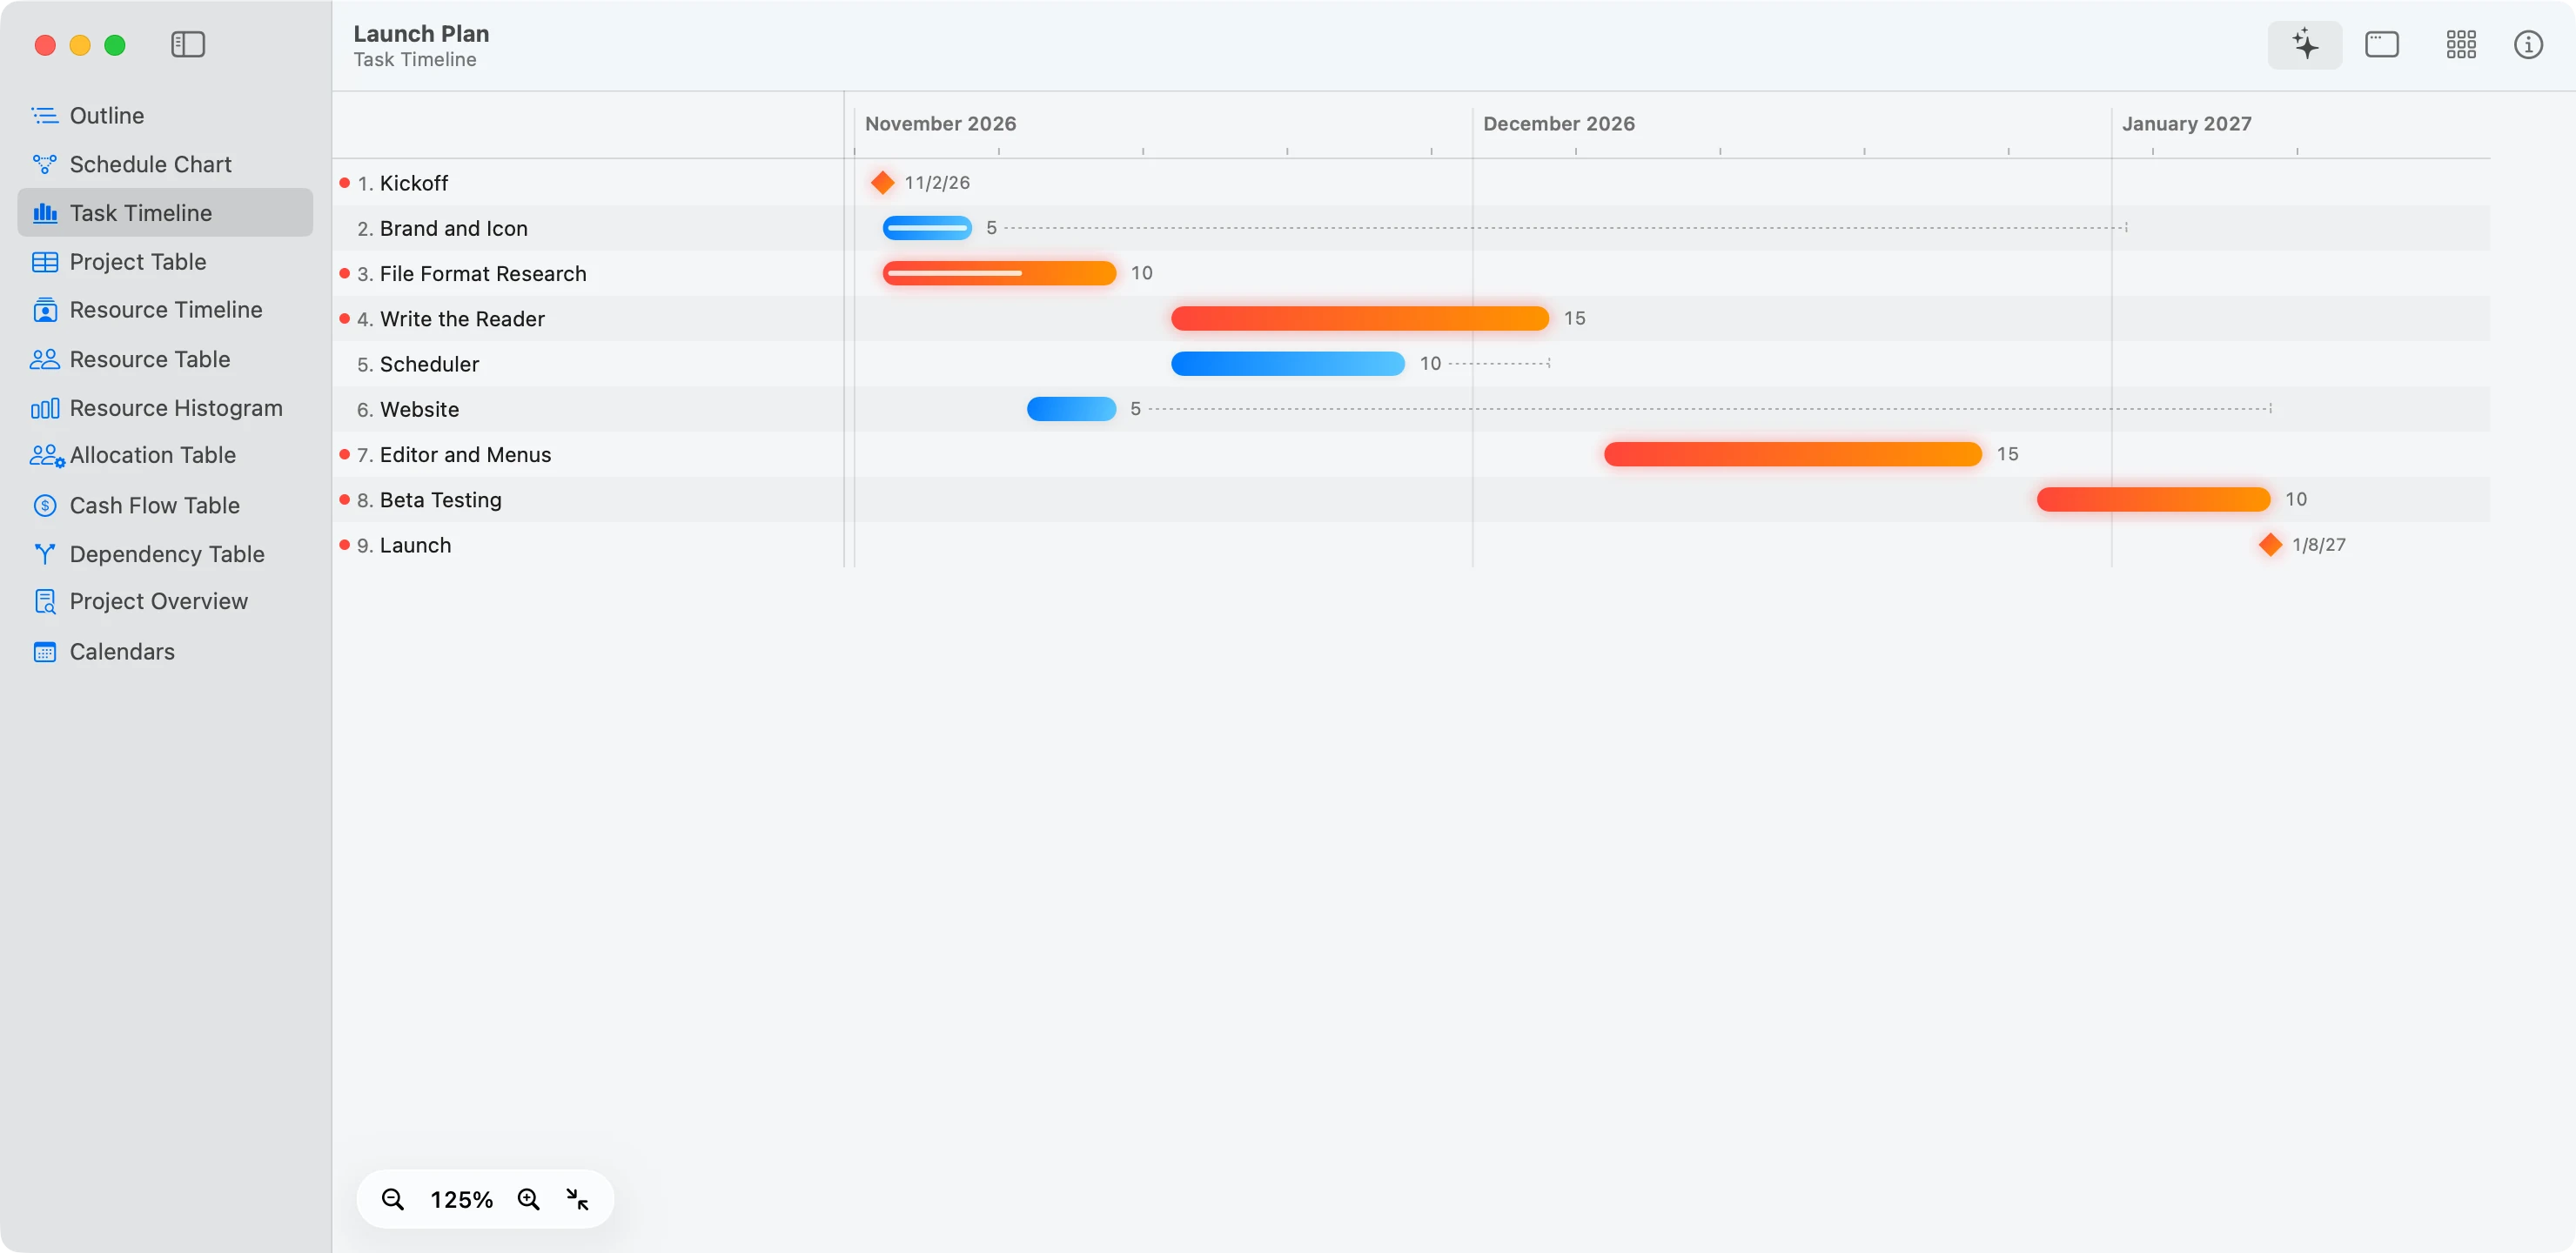This screenshot has height=1253, width=2576.
Task: Click the Outline sidebar icon
Action: click(45, 116)
